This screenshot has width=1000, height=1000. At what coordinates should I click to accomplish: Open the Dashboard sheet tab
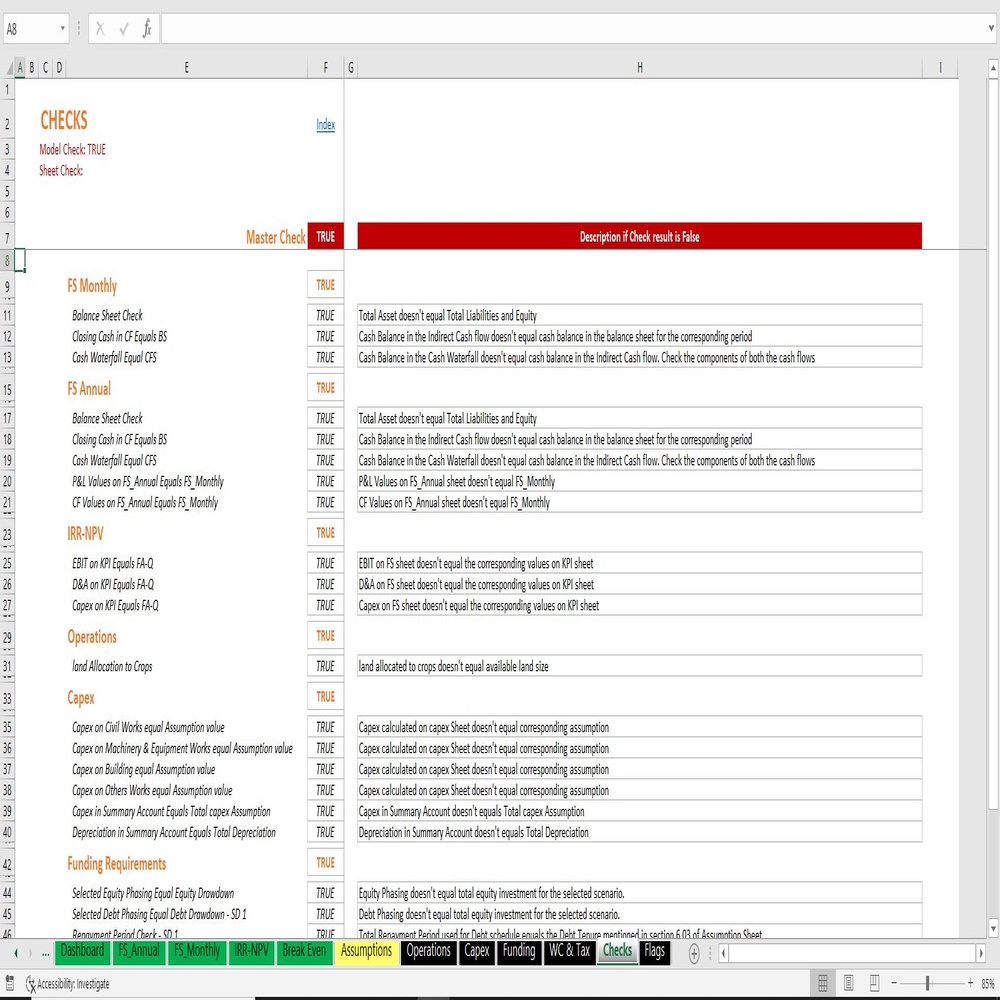[x=82, y=951]
